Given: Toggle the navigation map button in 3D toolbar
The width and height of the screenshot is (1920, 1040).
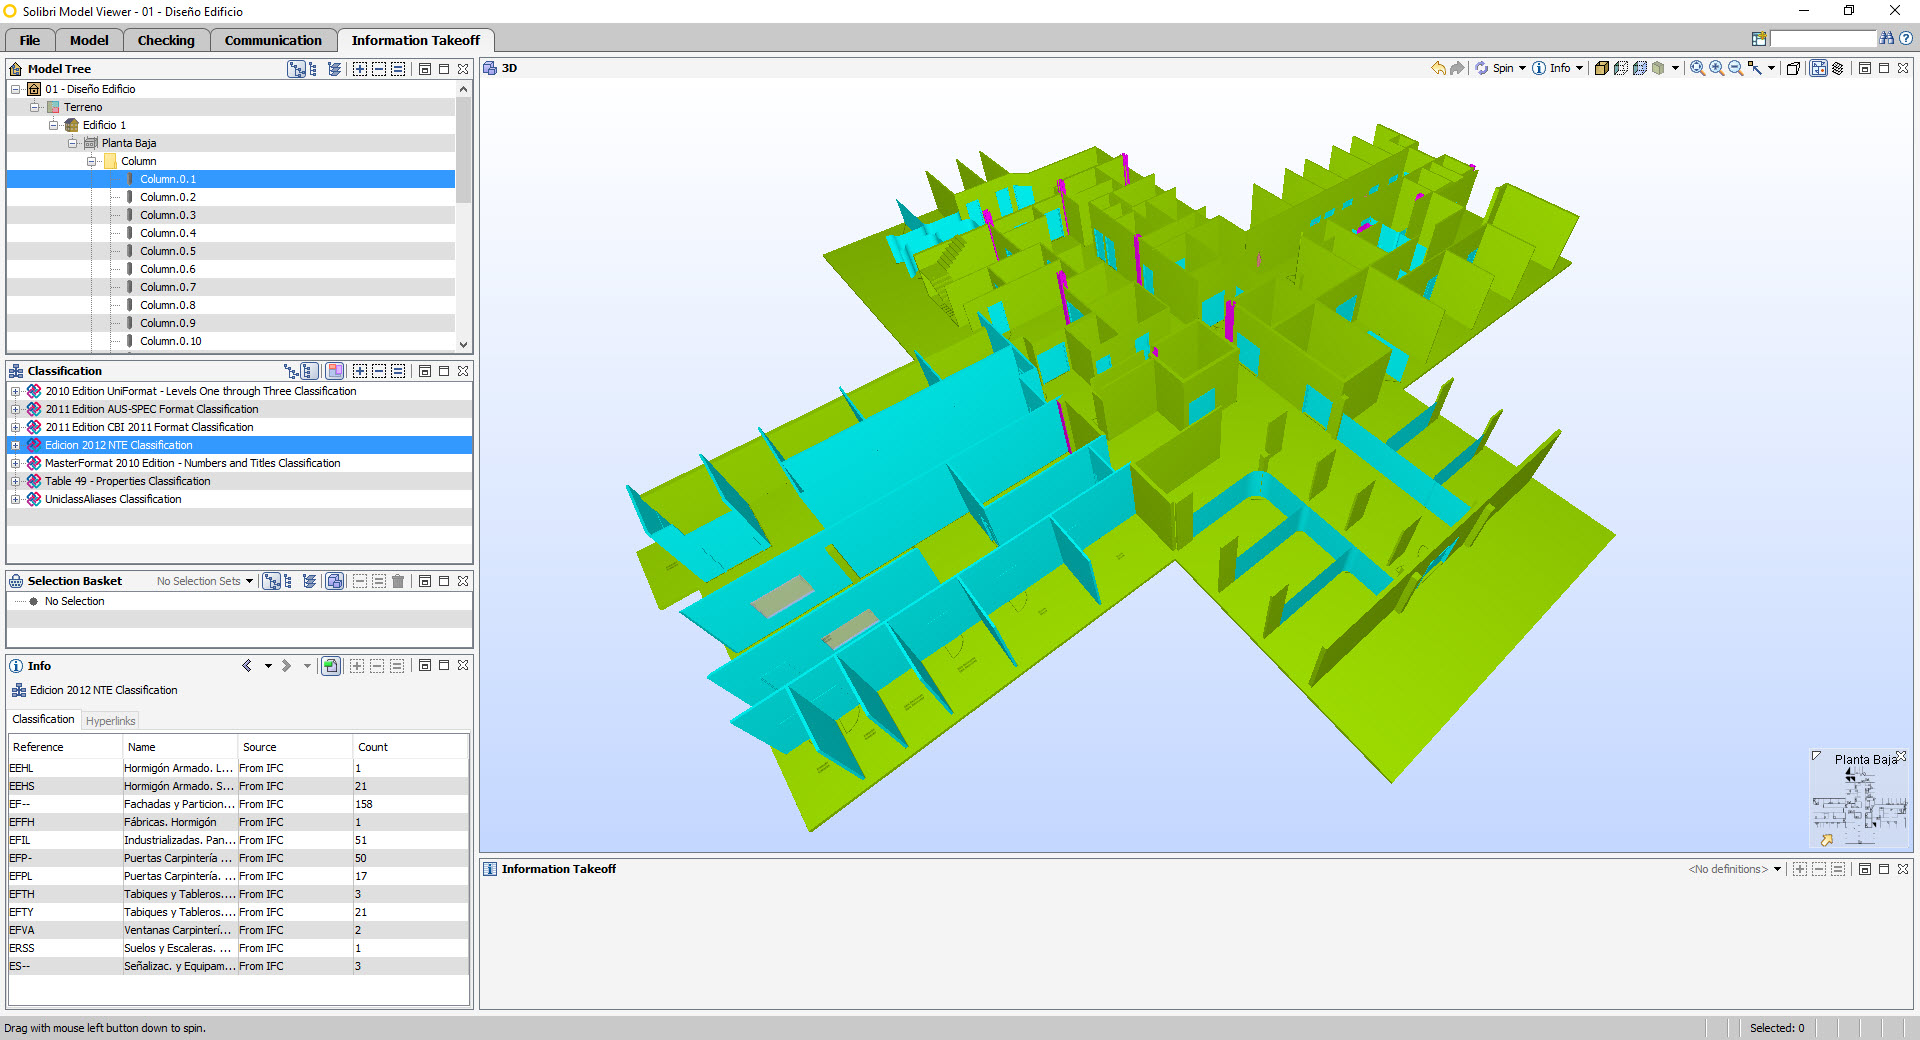Looking at the screenshot, I should tap(1818, 68).
